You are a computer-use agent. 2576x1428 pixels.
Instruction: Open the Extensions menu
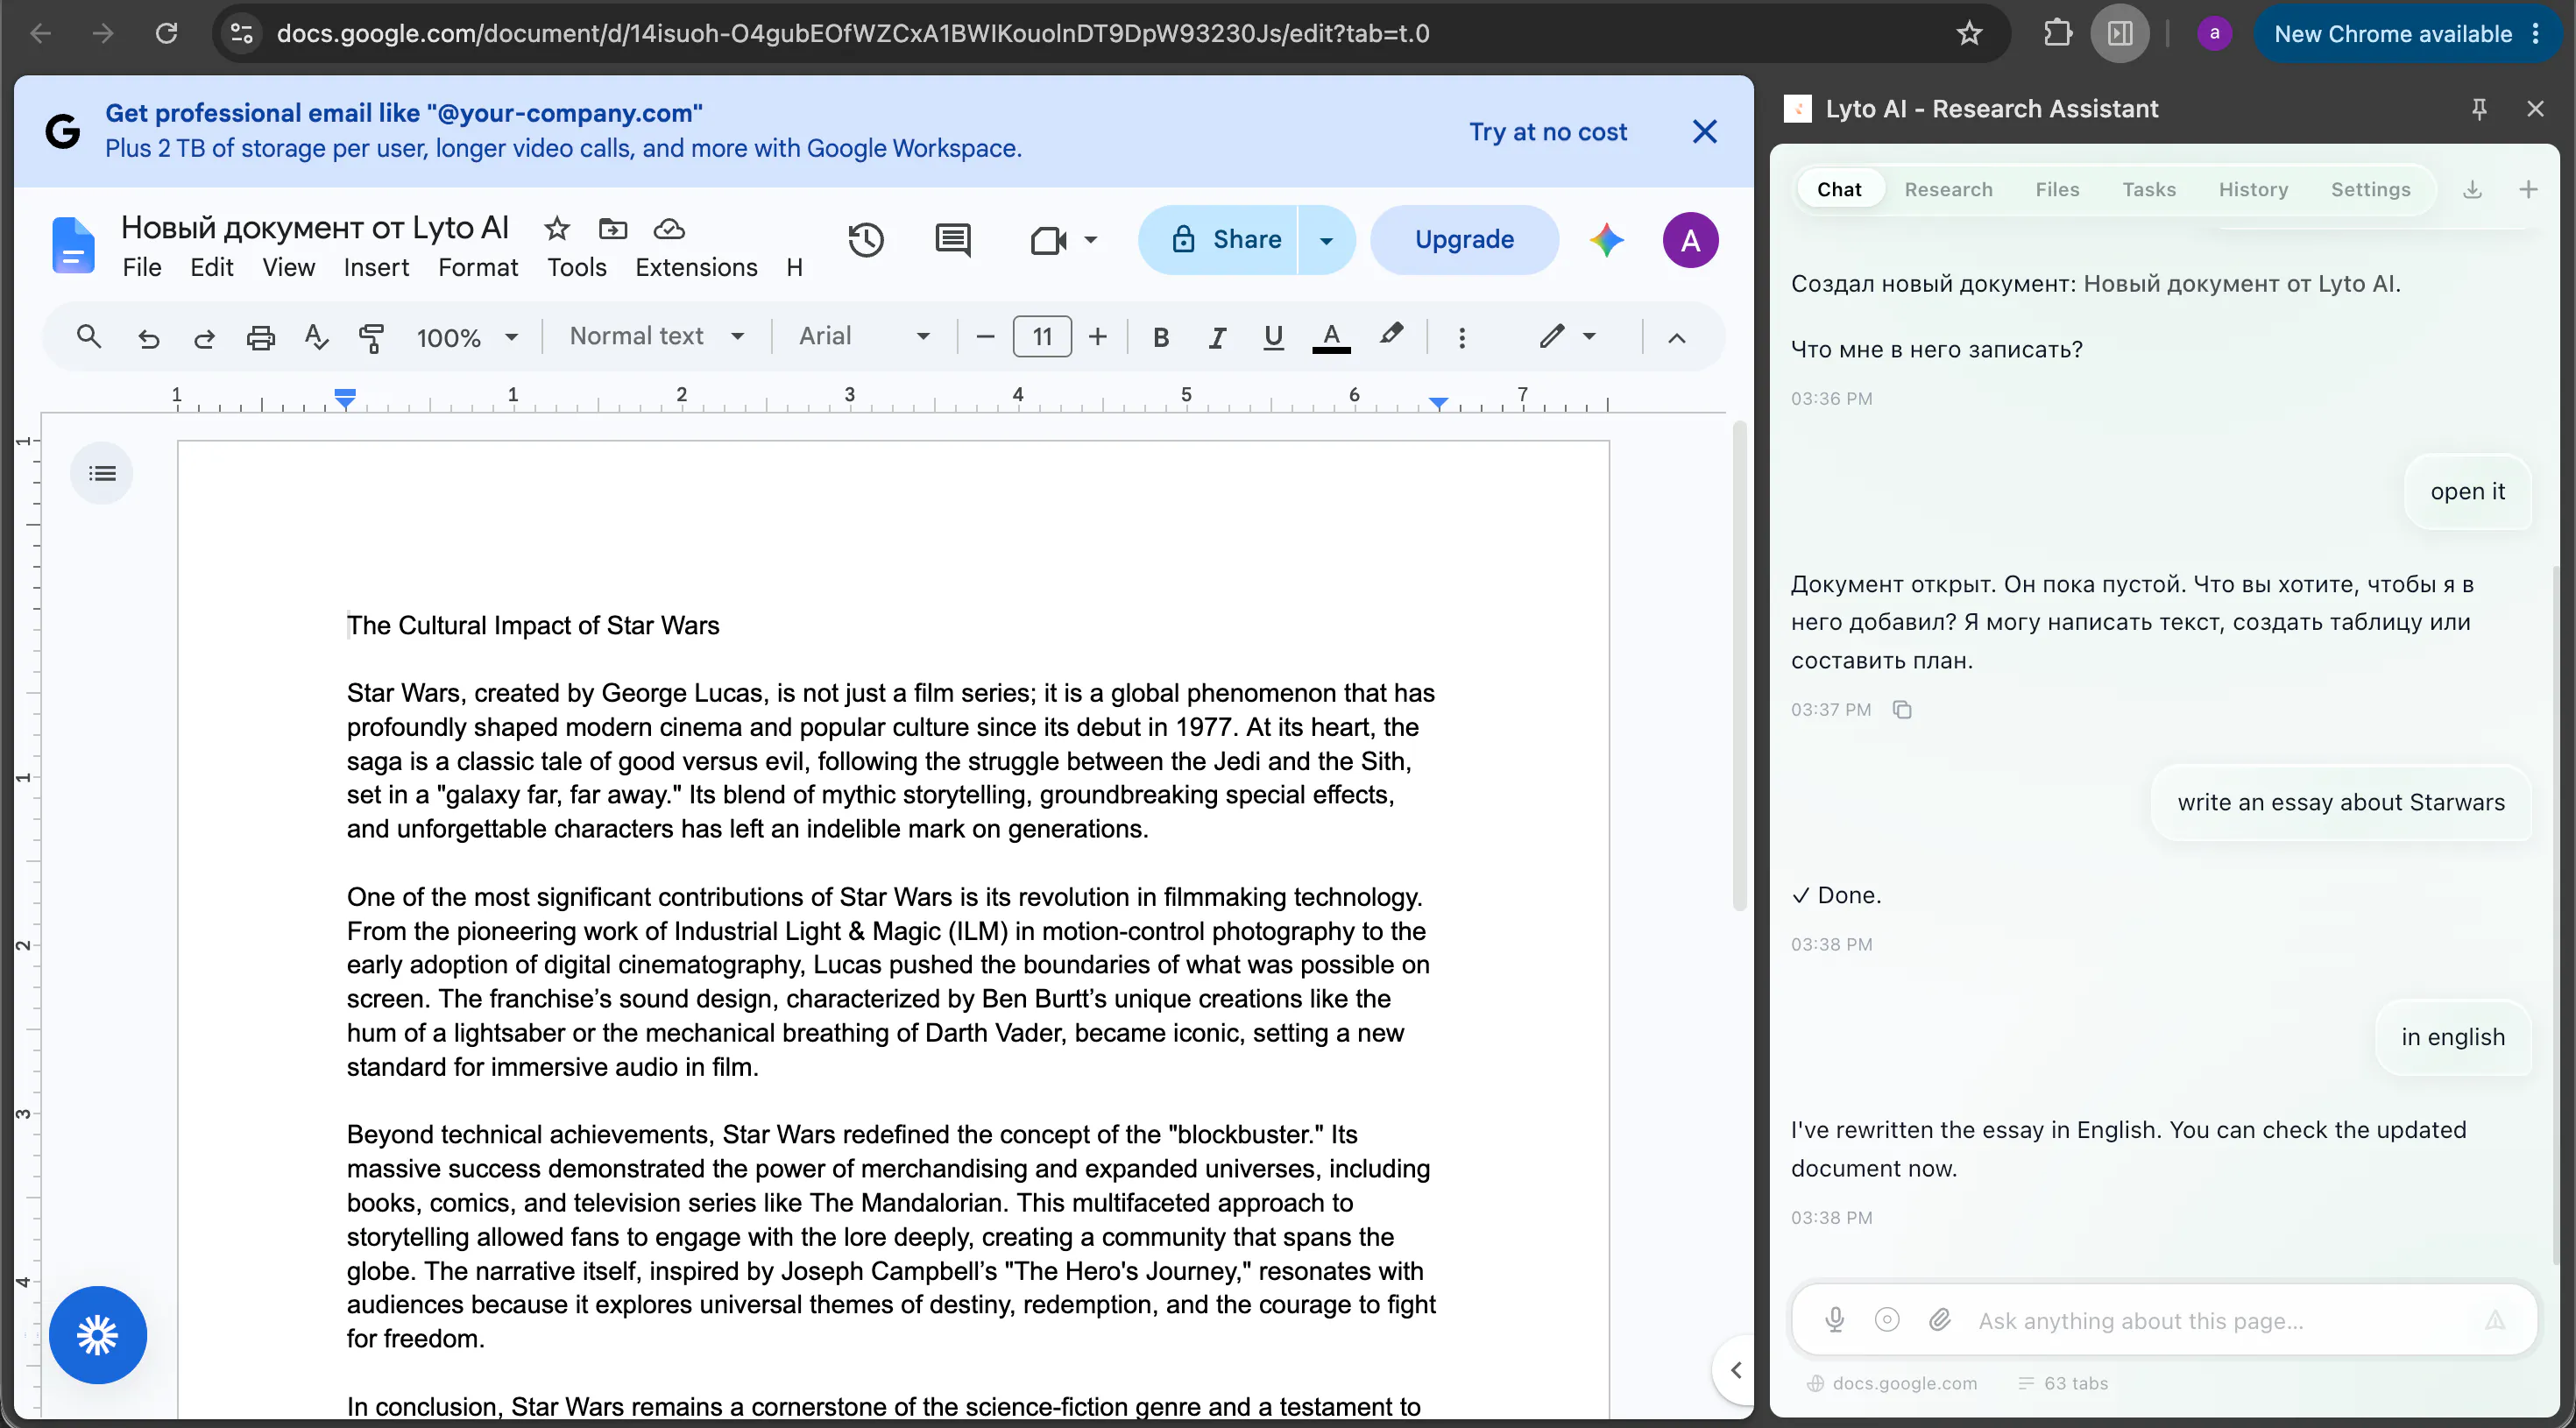tap(696, 268)
